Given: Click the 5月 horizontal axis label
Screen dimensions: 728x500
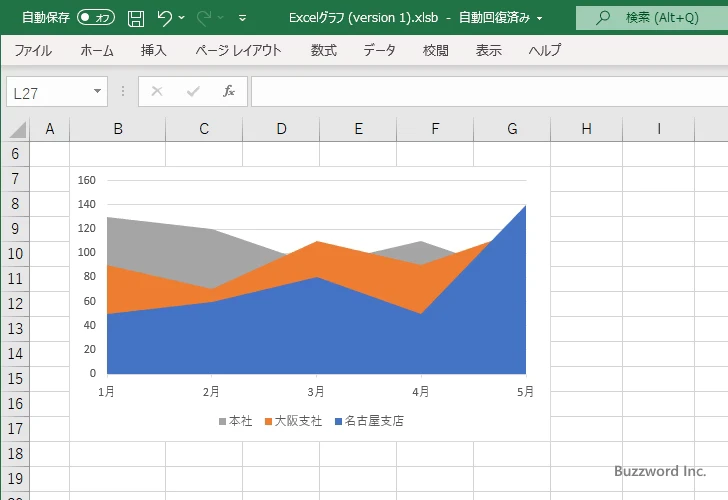Looking at the screenshot, I should pyautogui.click(x=526, y=392).
